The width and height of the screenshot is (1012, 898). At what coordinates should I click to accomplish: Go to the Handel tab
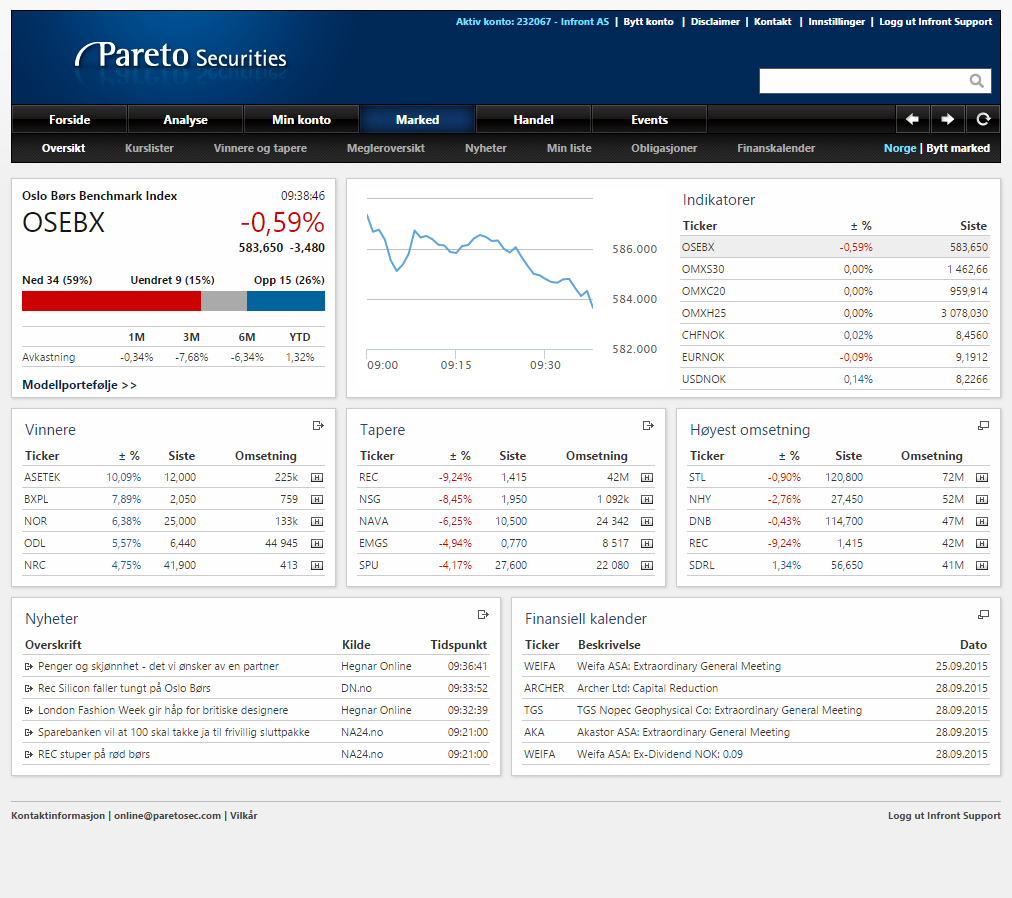tap(534, 119)
